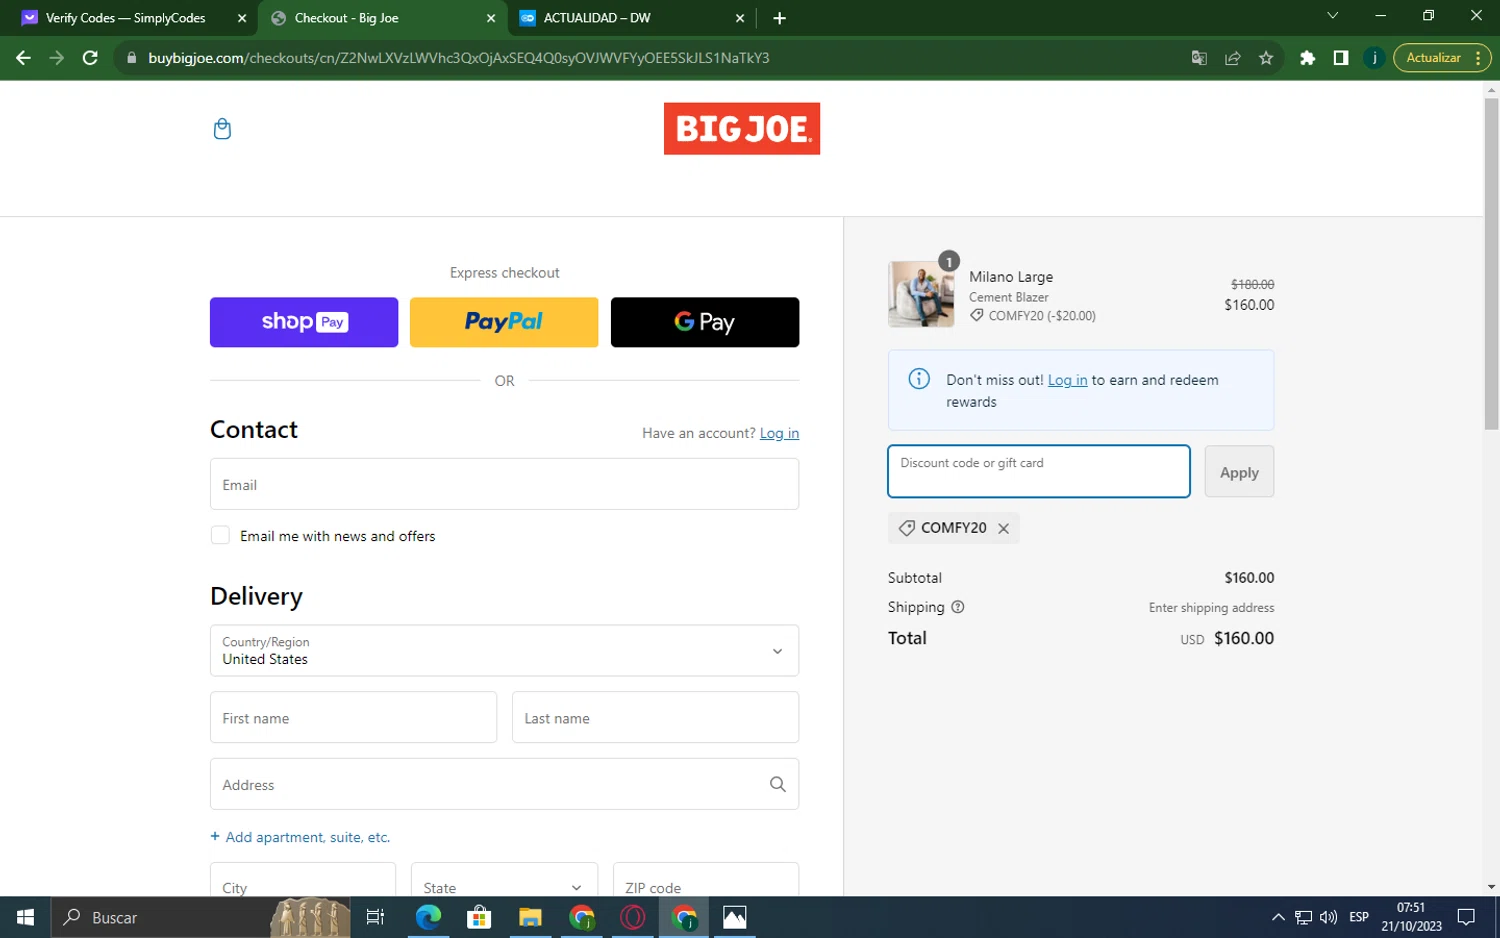Open Microsoft Store from the taskbar
This screenshot has width=1500, height=938.
click(479, 917)
